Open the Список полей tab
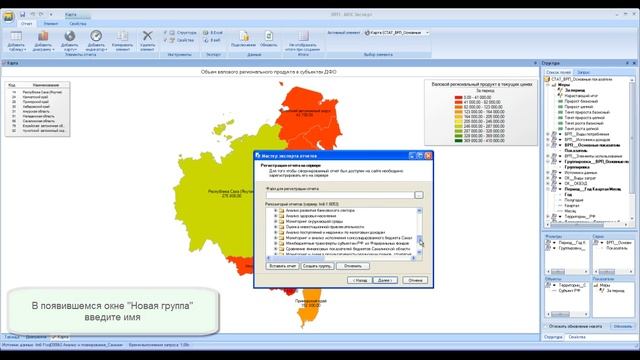Screen dimensions: 640x360 [558, 72]
